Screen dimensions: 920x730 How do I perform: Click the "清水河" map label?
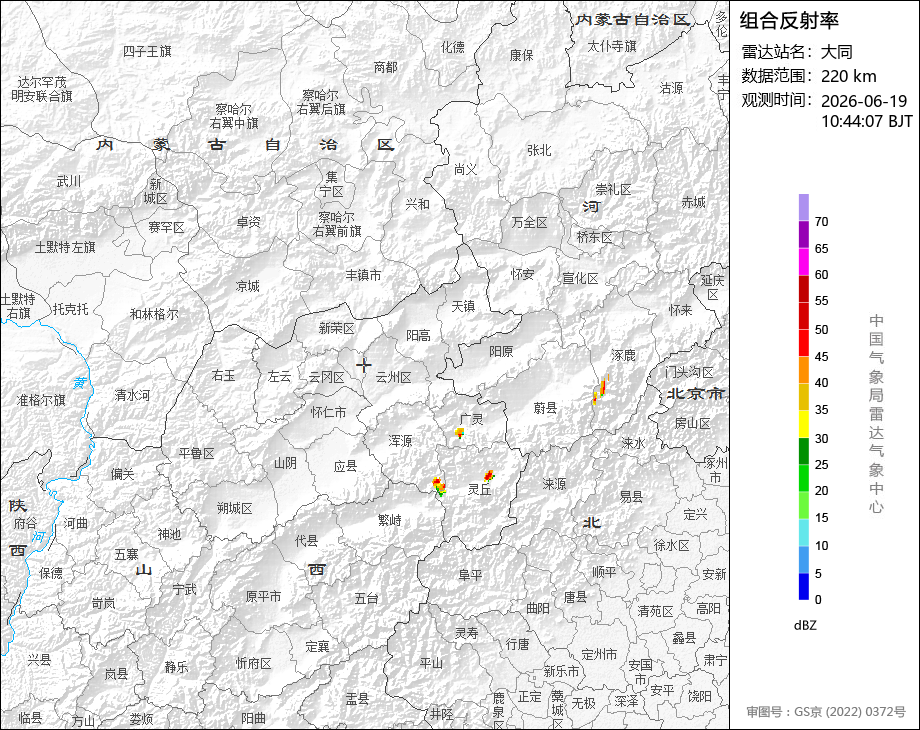pyautogui.click(x=133, y=396)
